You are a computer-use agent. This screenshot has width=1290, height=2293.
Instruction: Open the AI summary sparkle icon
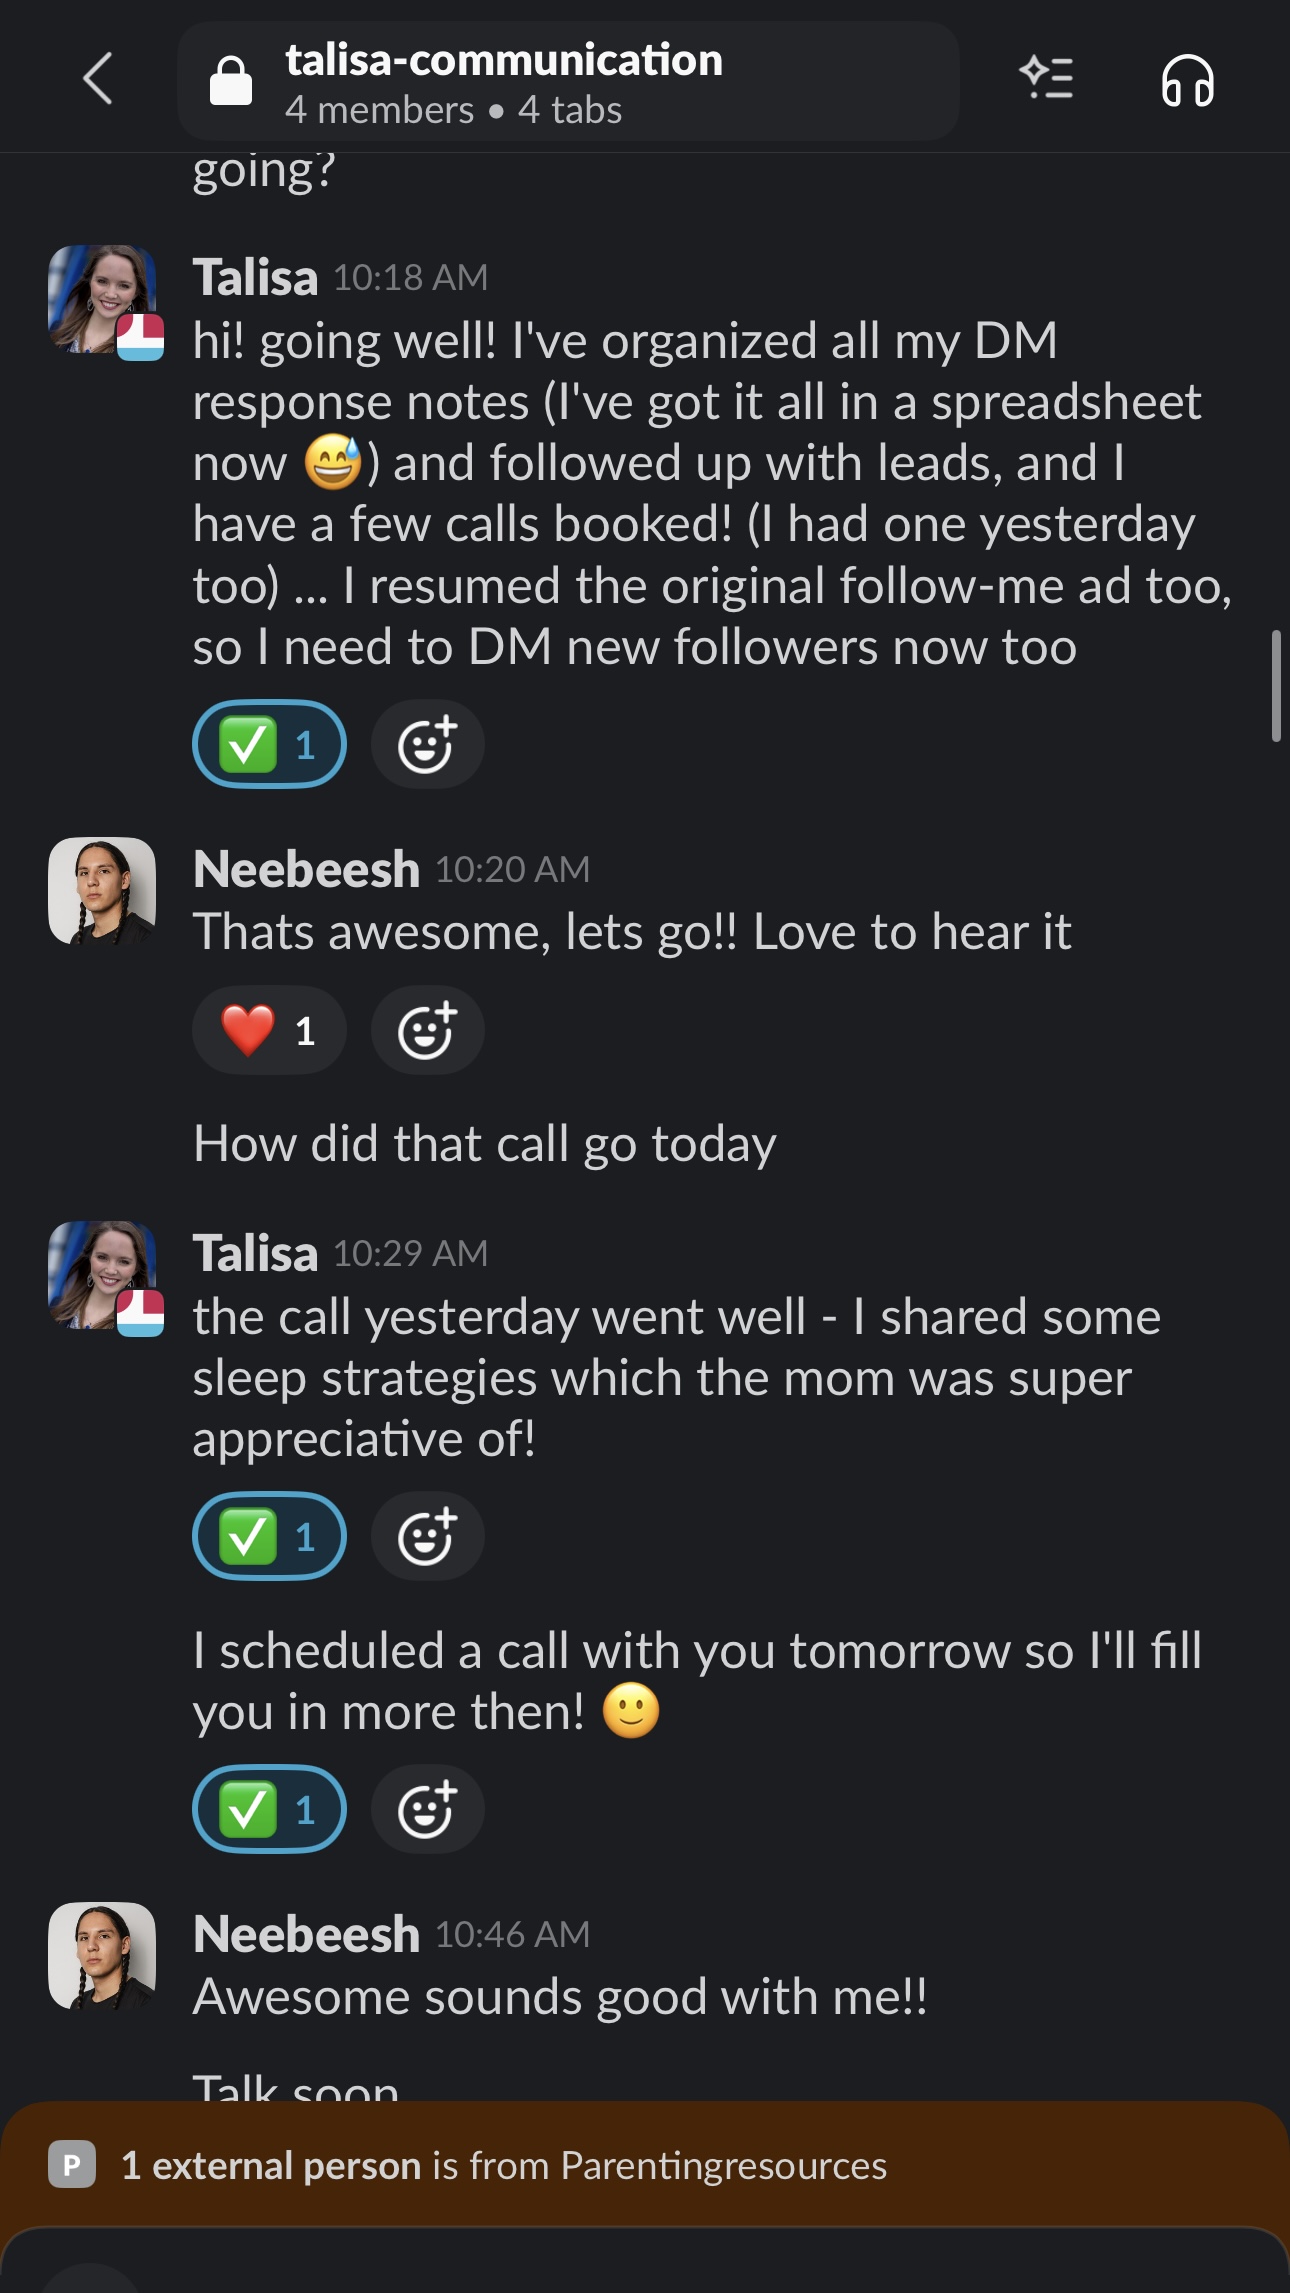(1046, 78)
